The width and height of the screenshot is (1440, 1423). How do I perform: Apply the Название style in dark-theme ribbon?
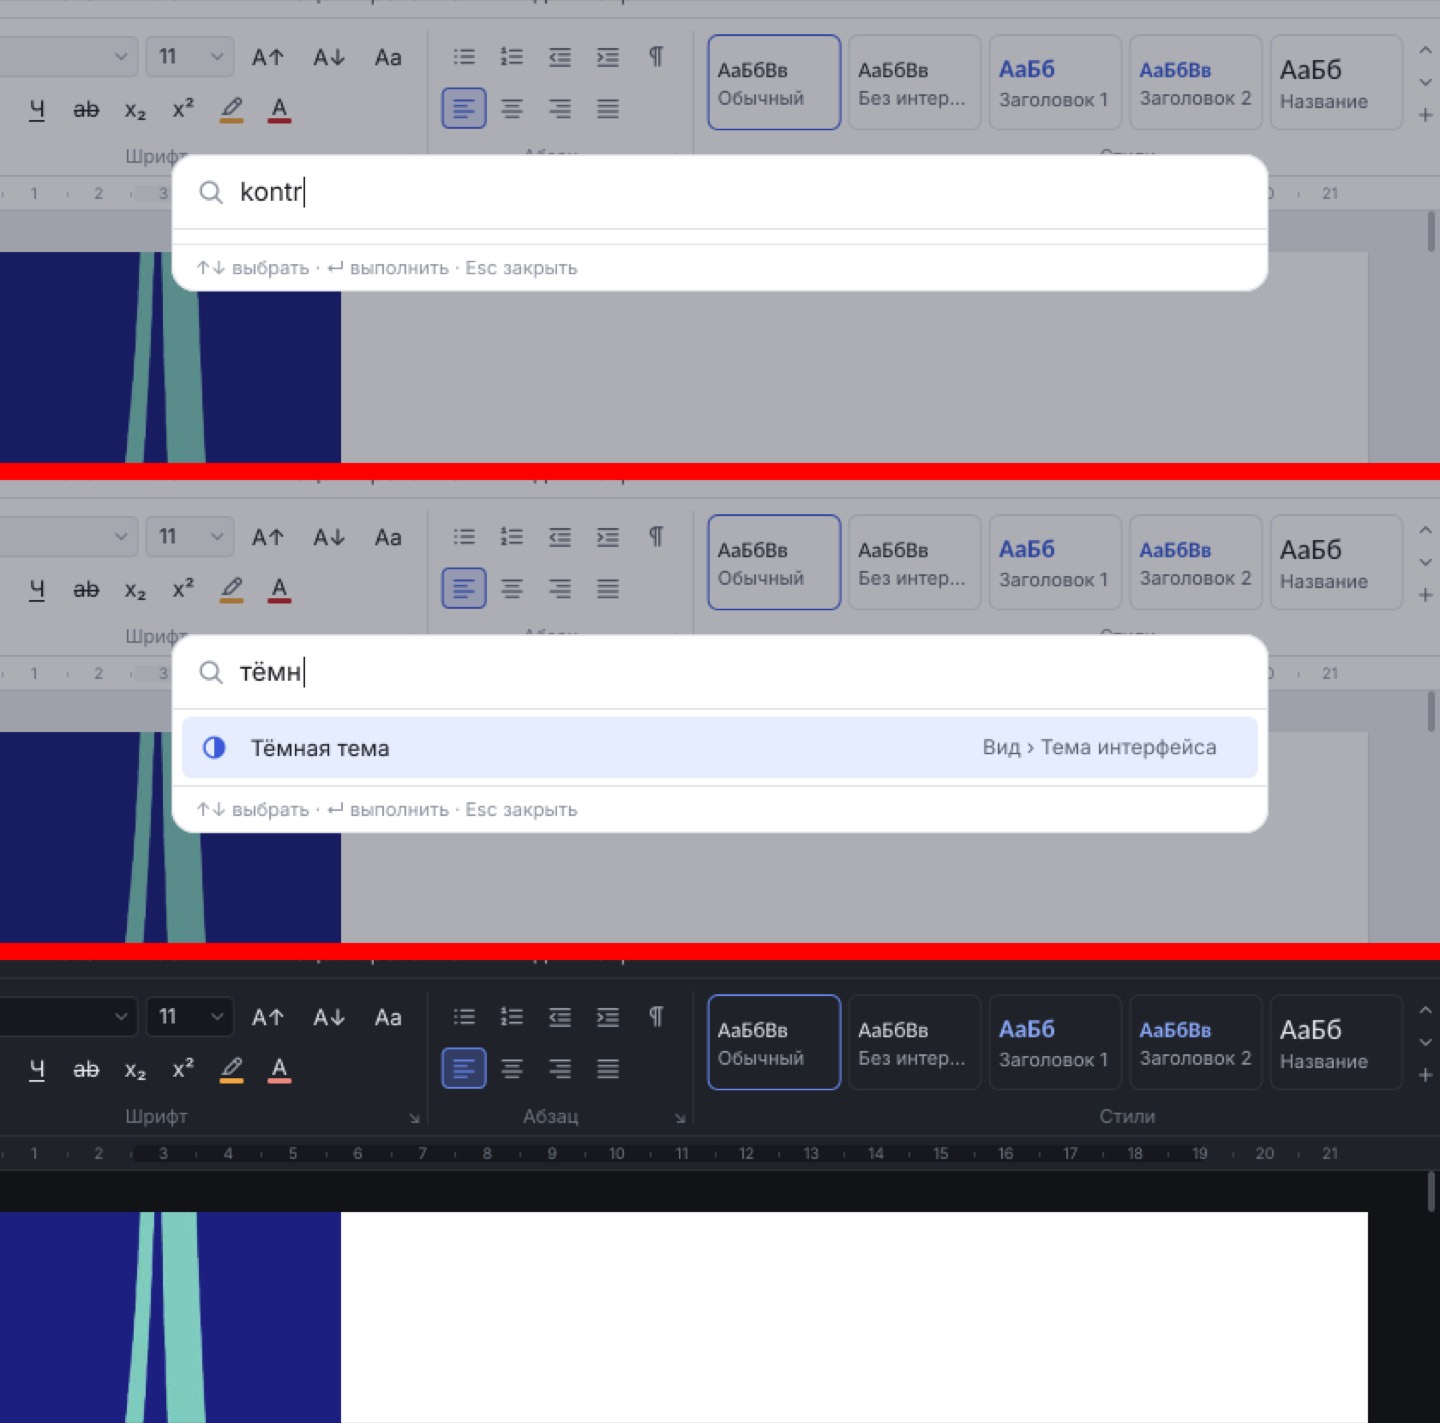tap(1336, 1042)
